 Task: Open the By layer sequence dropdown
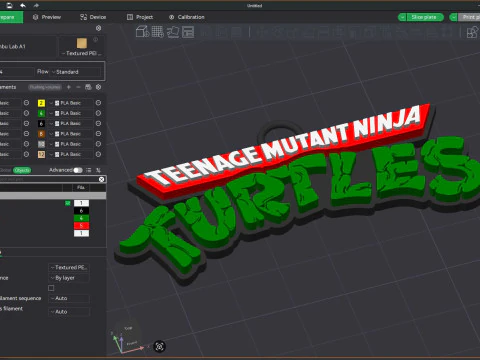point(69,278)
